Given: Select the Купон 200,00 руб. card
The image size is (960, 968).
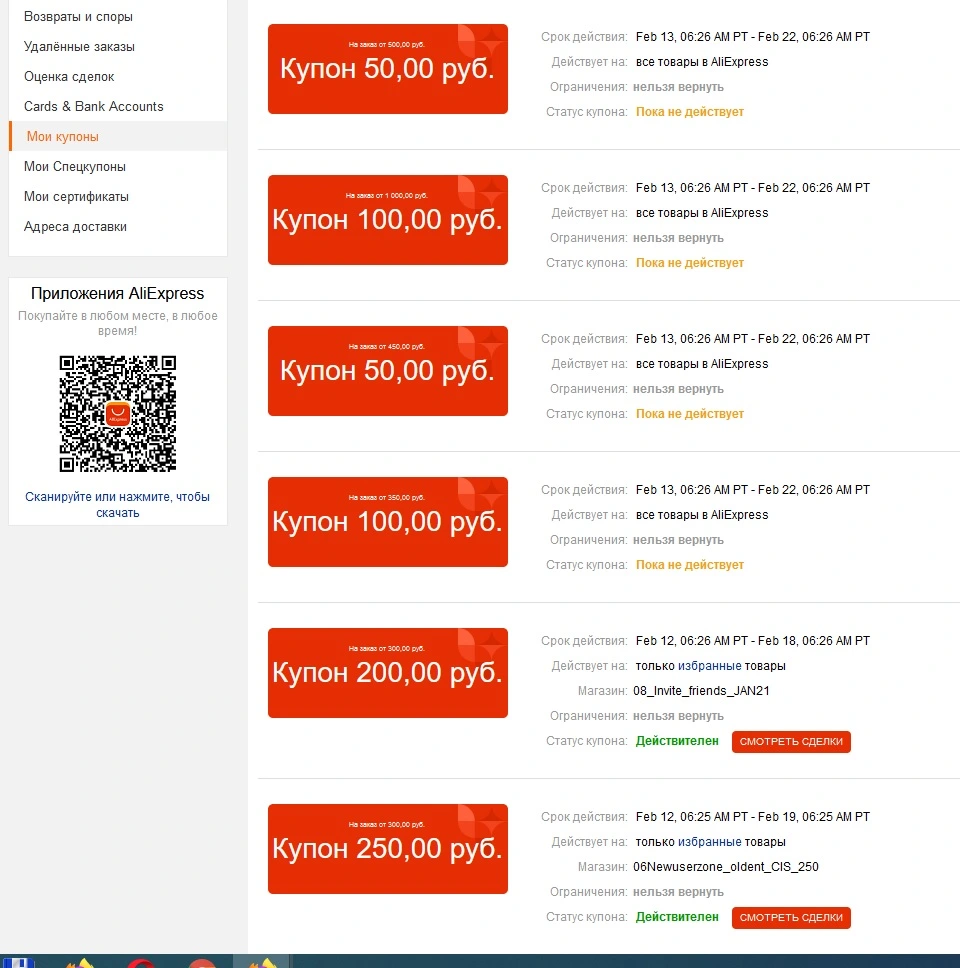Looking at the screenshot, I should 388,673.
